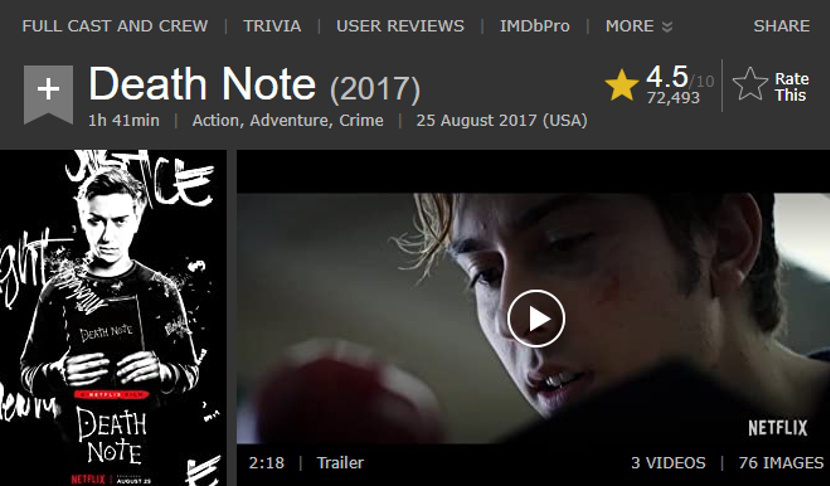830x486 pixels.
Task: Click the 72,493 ratings count
Action: [673, 98]
